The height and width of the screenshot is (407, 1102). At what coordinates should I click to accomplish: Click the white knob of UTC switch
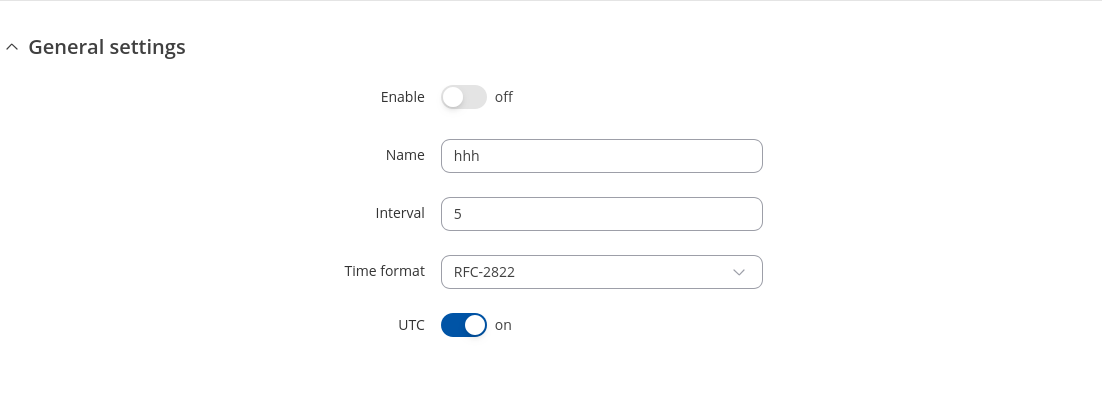tap(475, 325)
